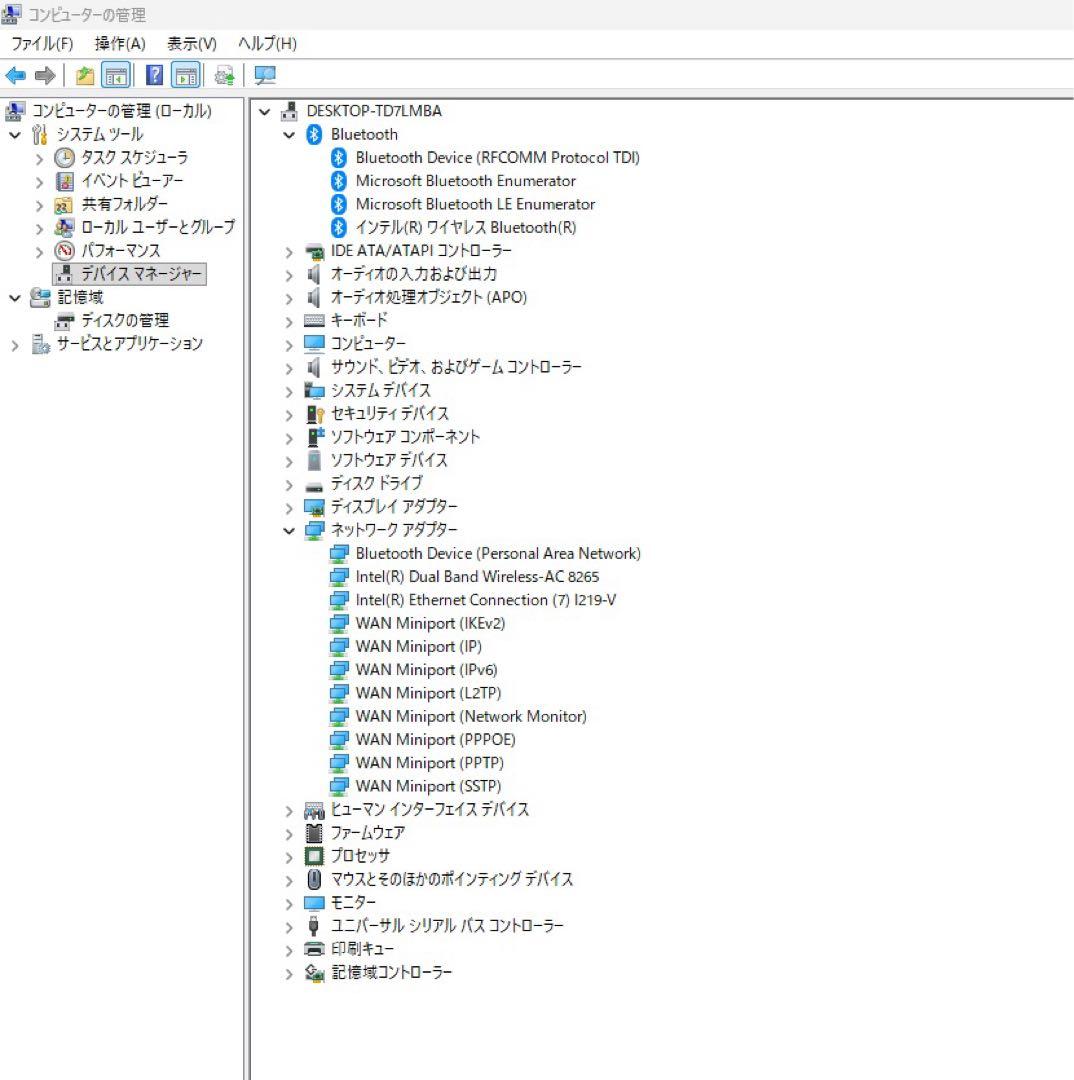Open the ファイル(F) menu
Viewport: 1074px width, 1080px height.
point(42,43)
